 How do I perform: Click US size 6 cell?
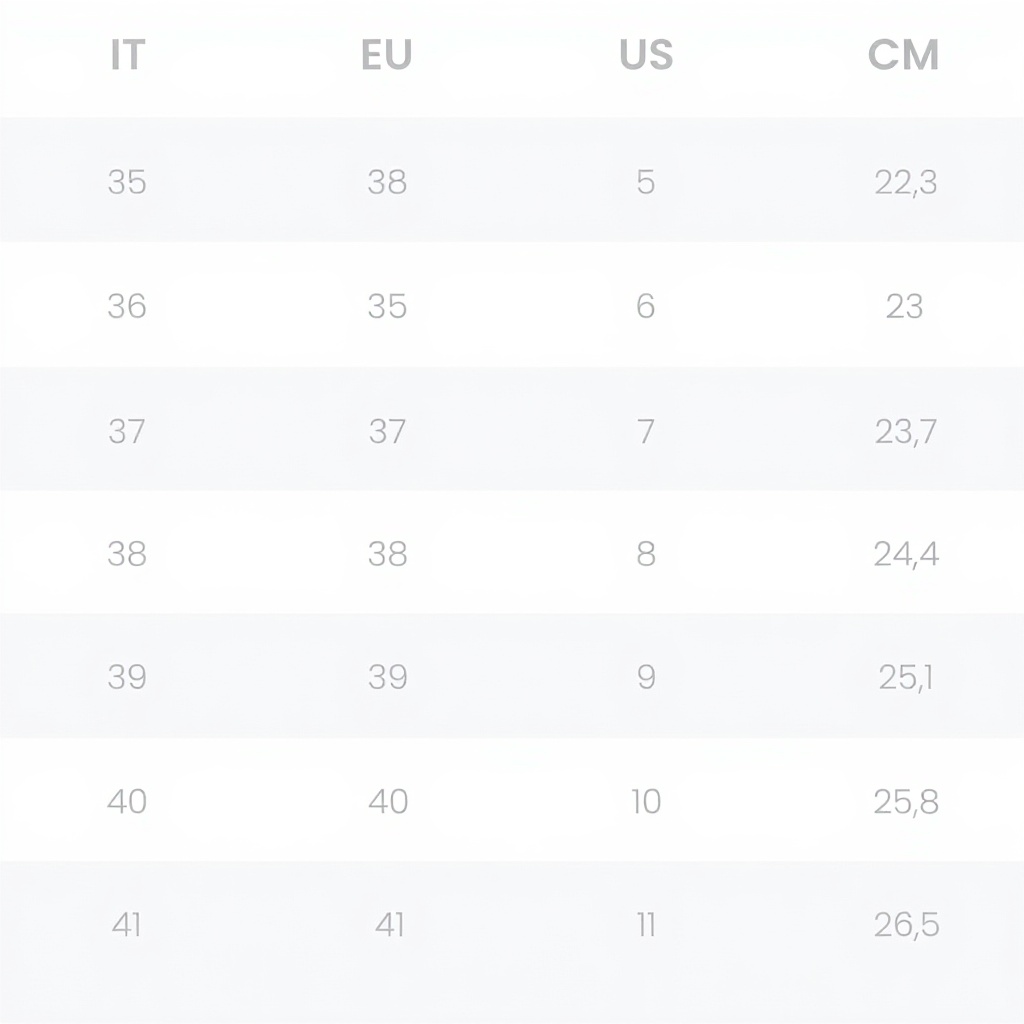(646, 306)
